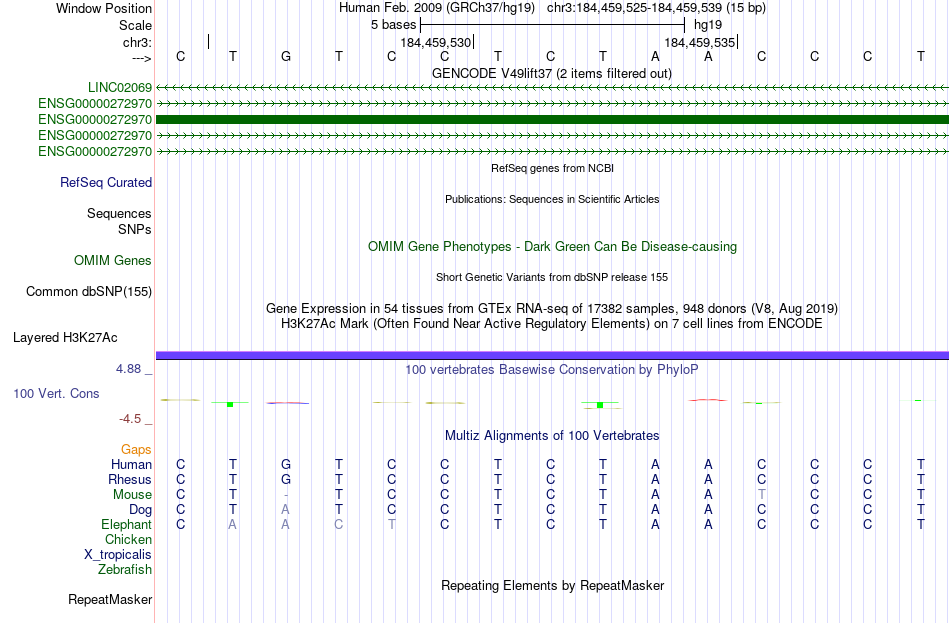Click the faded A mismatch in the Dog row
Image resolution: width=950 pixels, height=623 pixels.
(286, 510)
